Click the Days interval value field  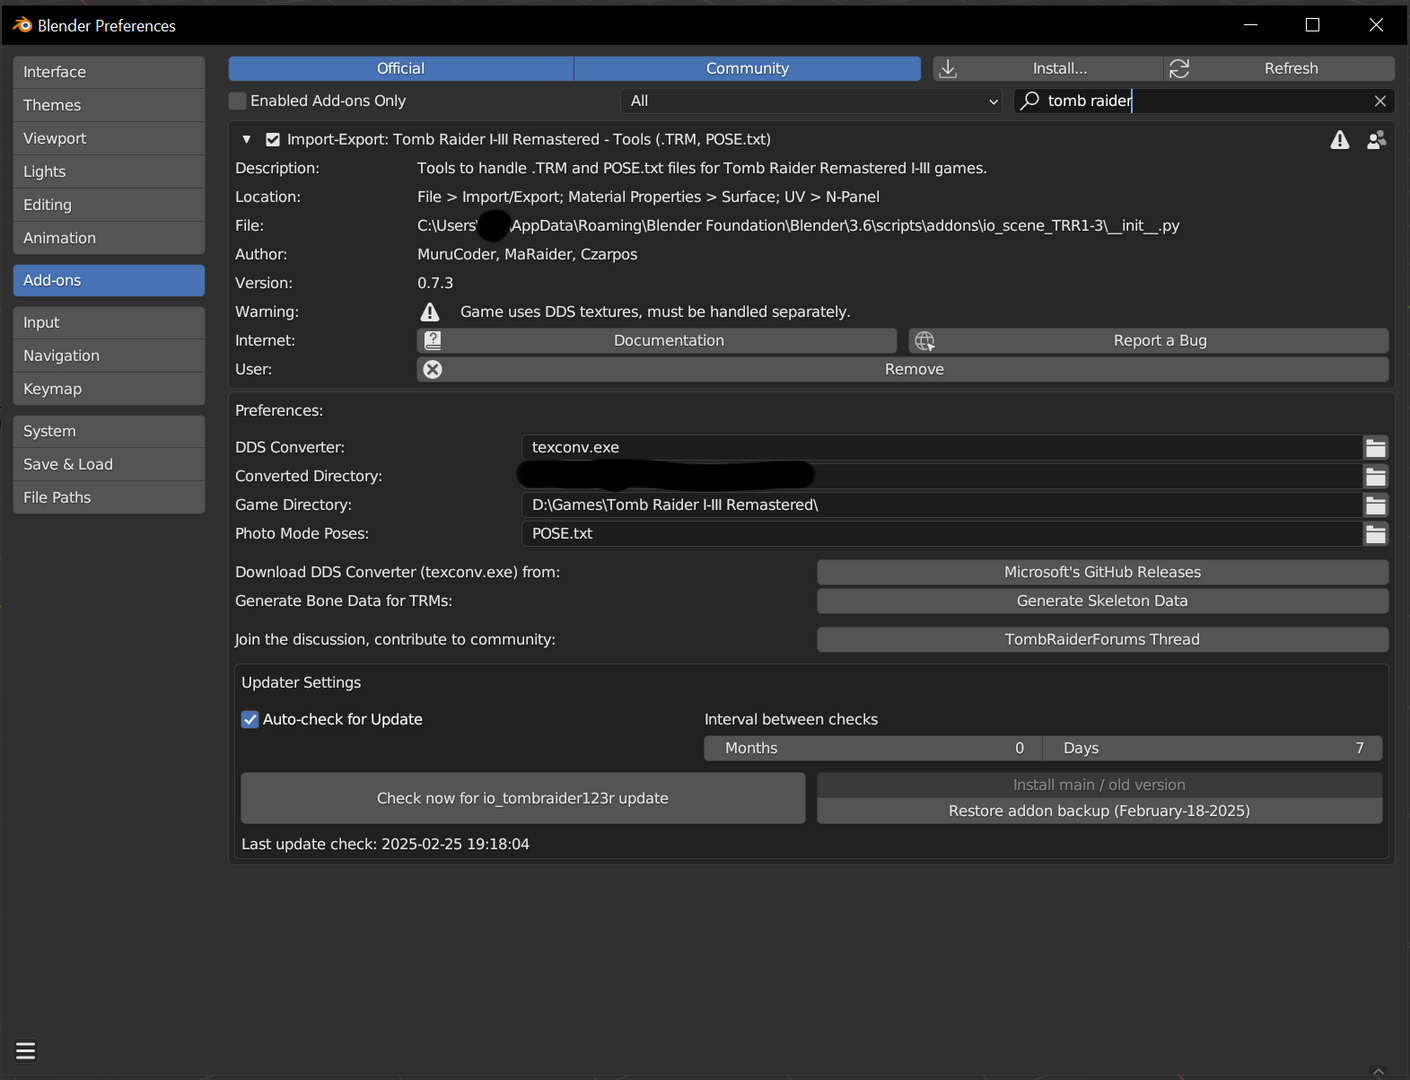1213,748
